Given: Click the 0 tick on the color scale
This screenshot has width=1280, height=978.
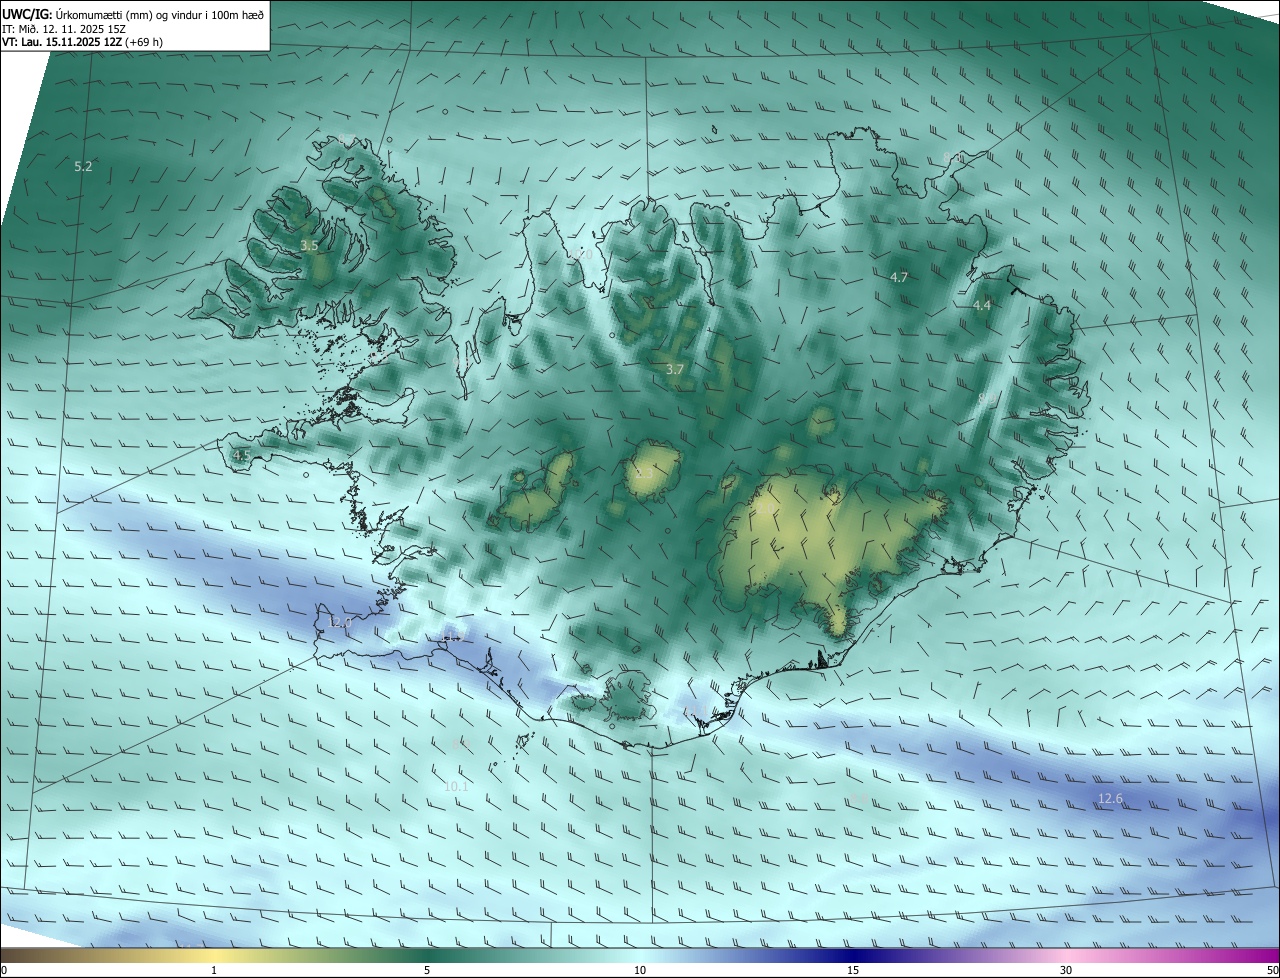Looking at the screenshot, I should 4,971.
